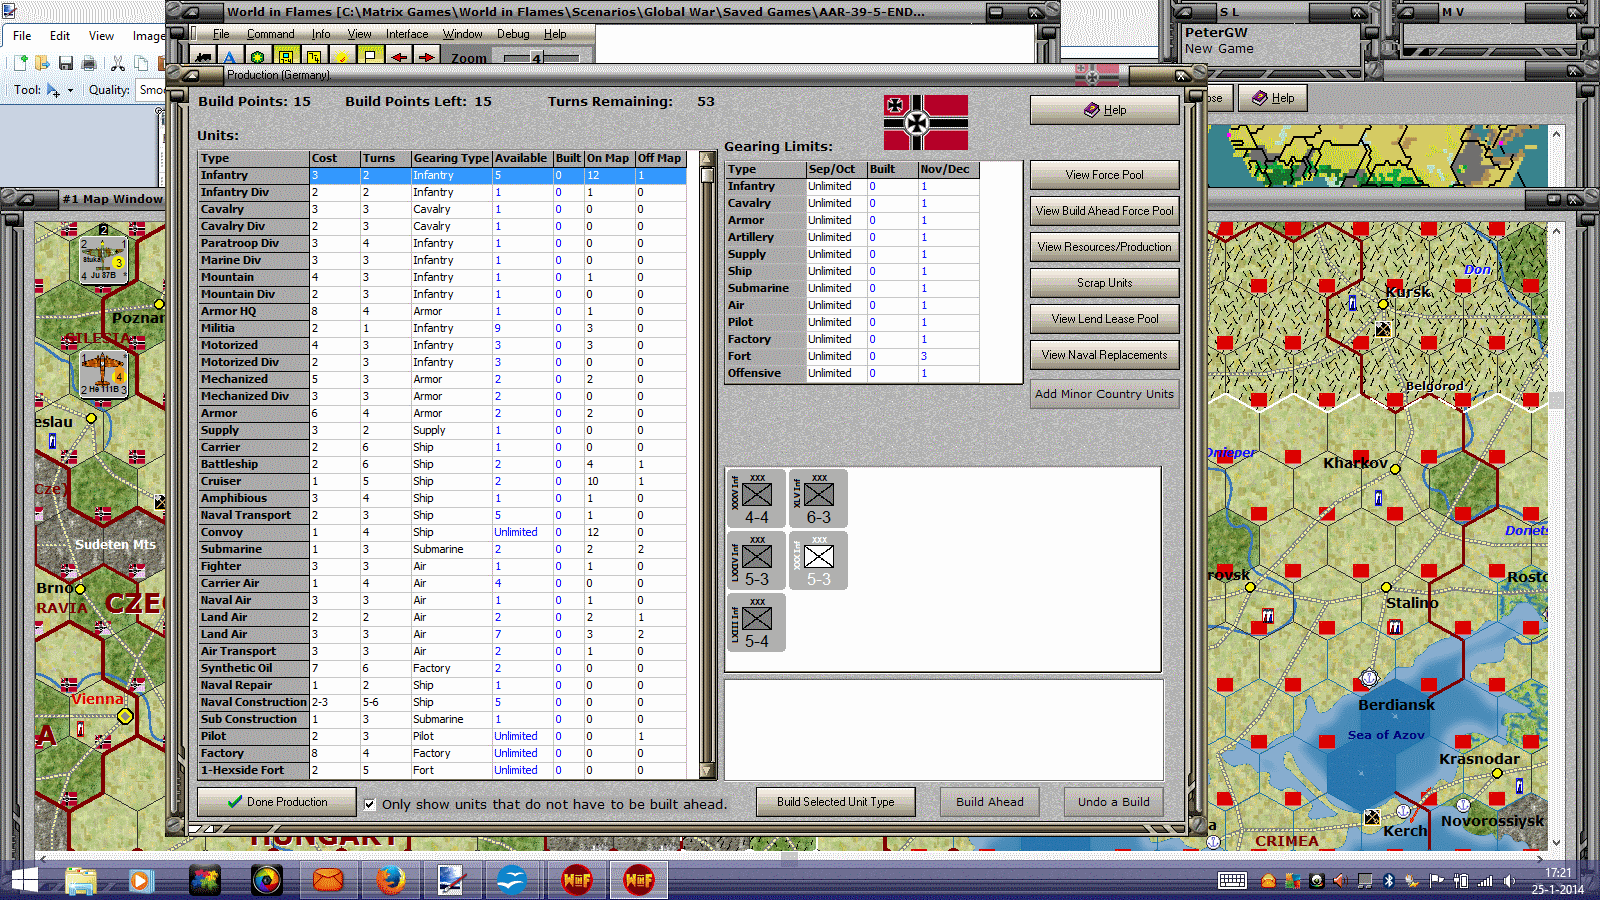Click the Build Ahead button
1600x900 pixels.
(x=989, y=802)
